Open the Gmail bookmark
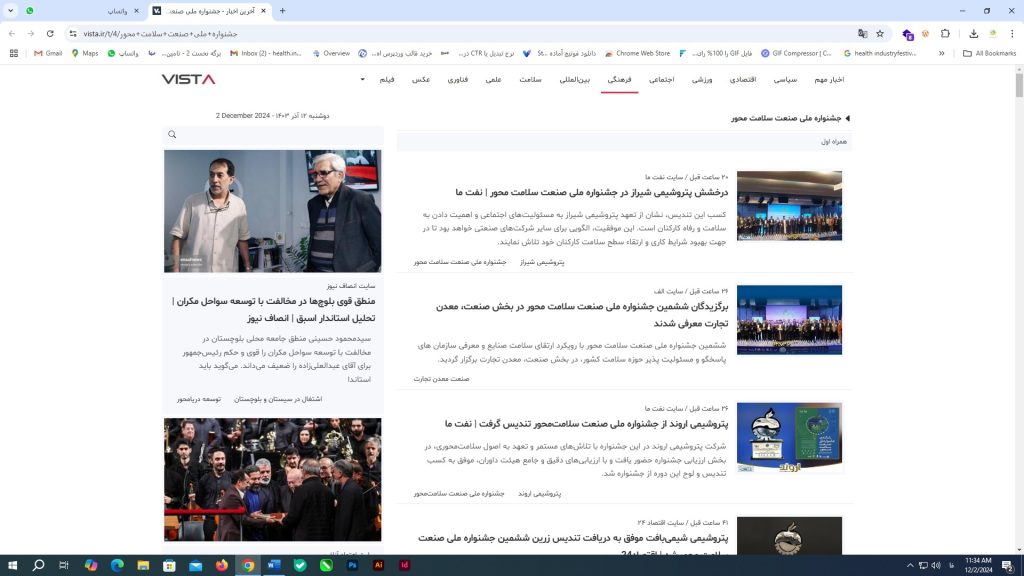 [48, 53]
